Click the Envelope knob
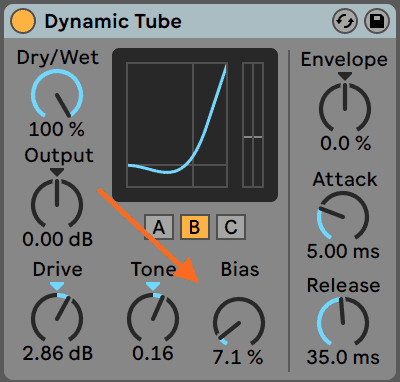The image size is (400, 382). 345,107
